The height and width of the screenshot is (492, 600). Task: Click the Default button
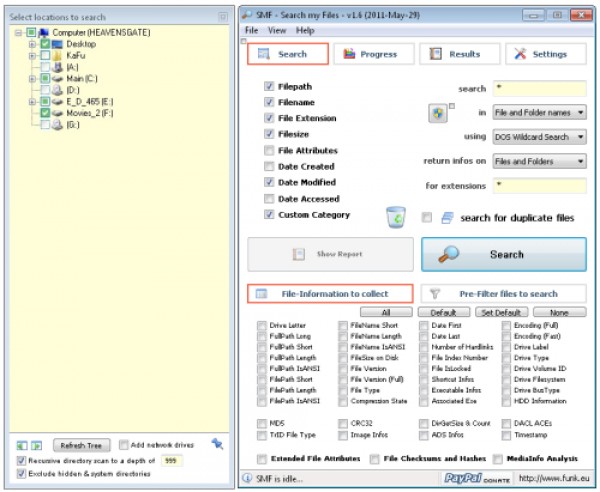[x=444, y=312]
